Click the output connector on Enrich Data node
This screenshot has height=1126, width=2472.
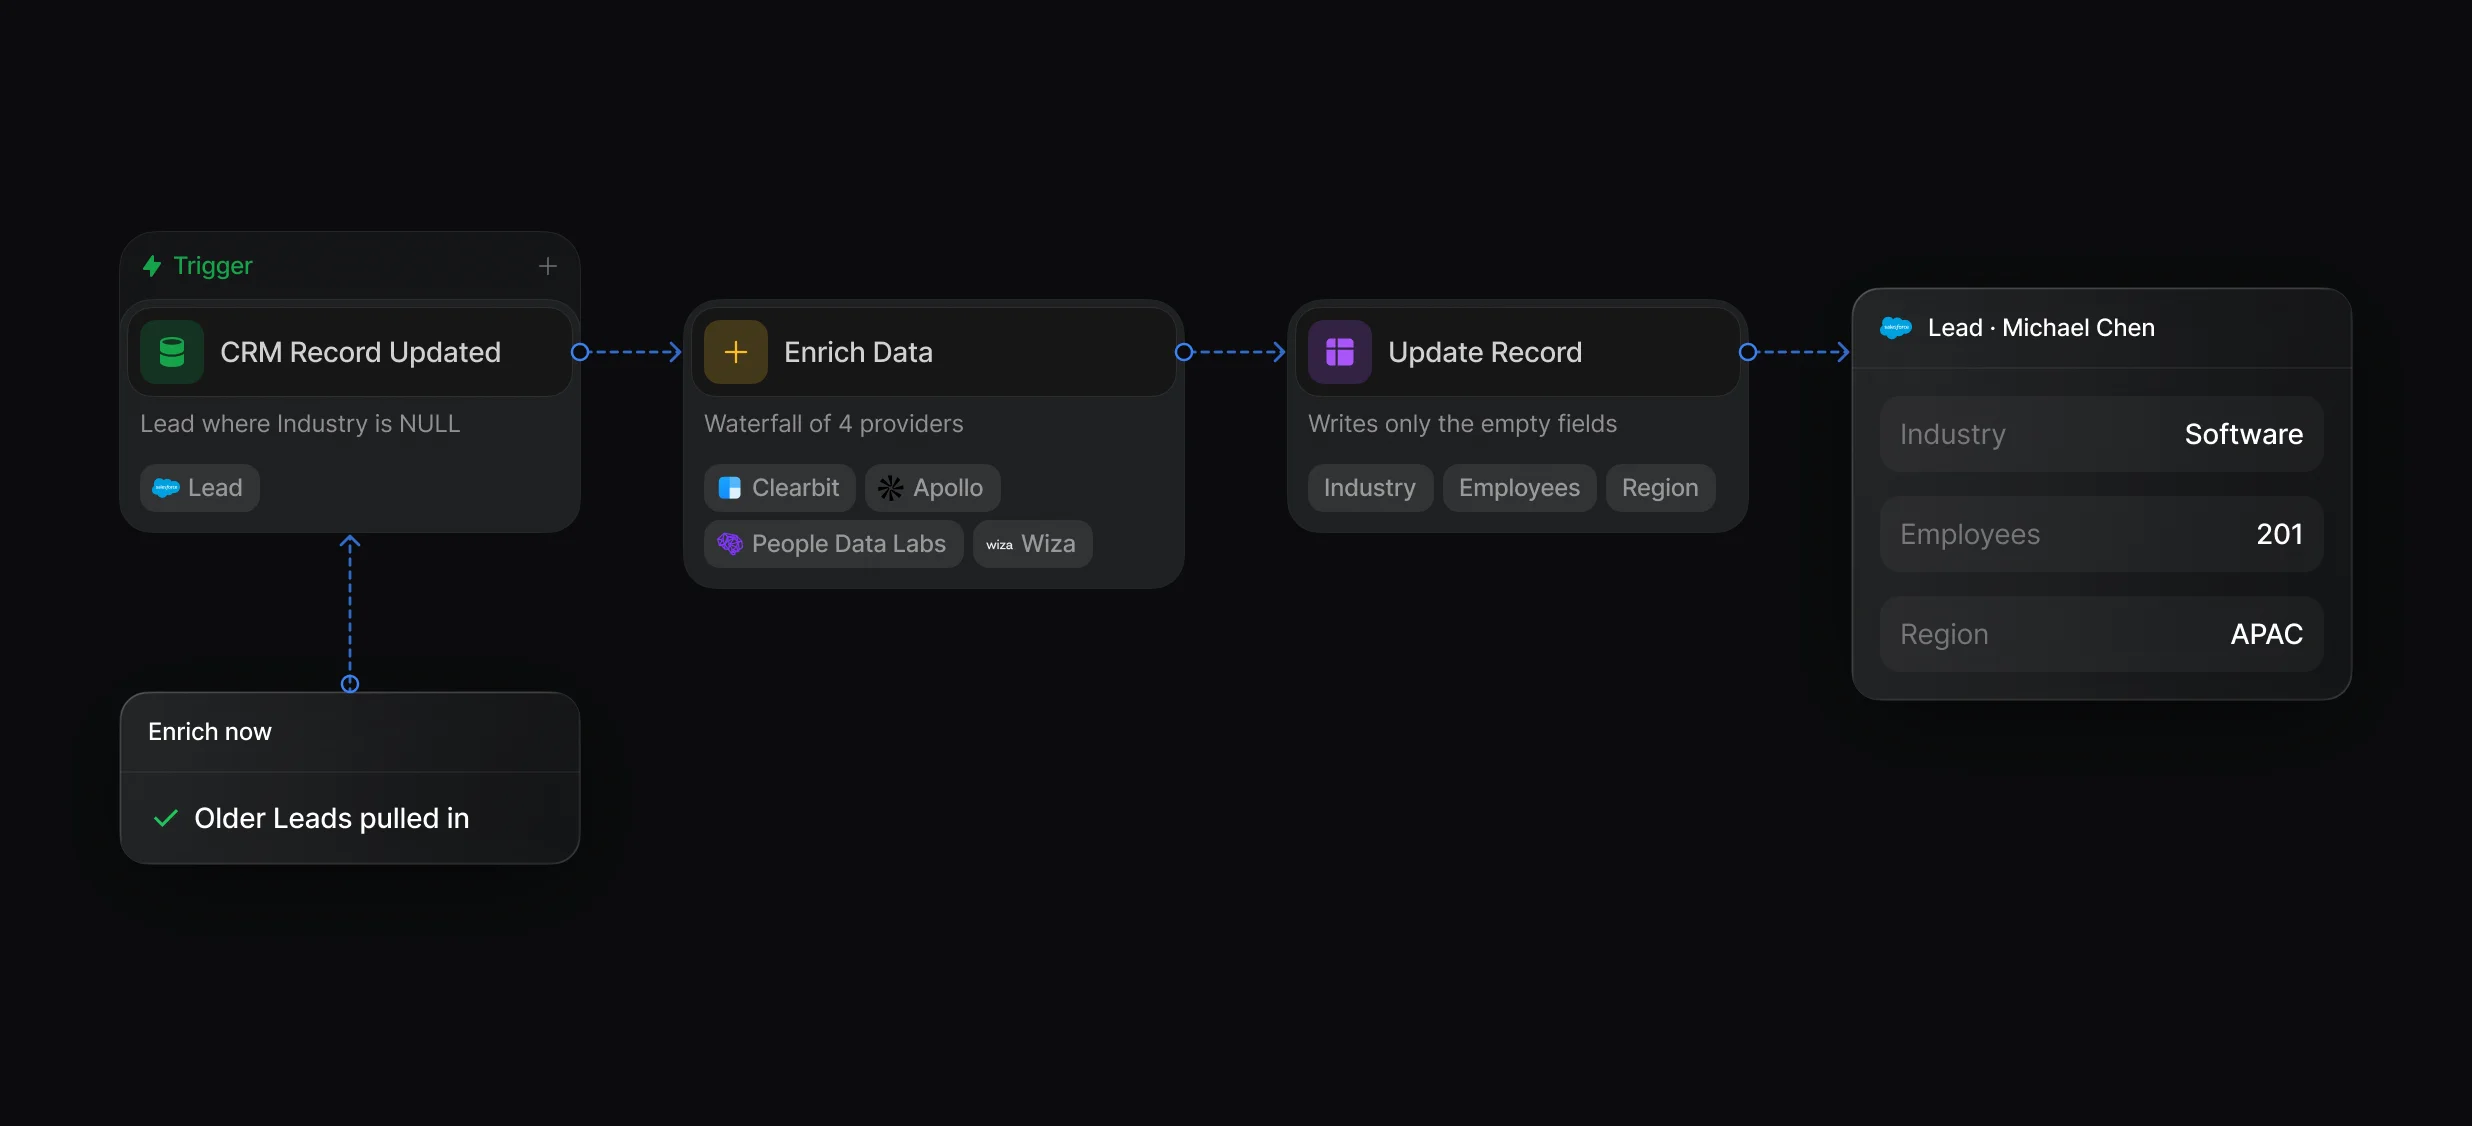[1184, 352]
